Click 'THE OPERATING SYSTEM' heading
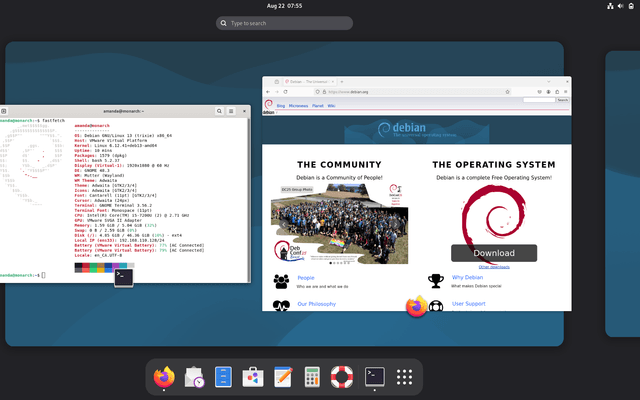Screen dimensions: 640x400 pyautogui.click(x=494, y=164)
